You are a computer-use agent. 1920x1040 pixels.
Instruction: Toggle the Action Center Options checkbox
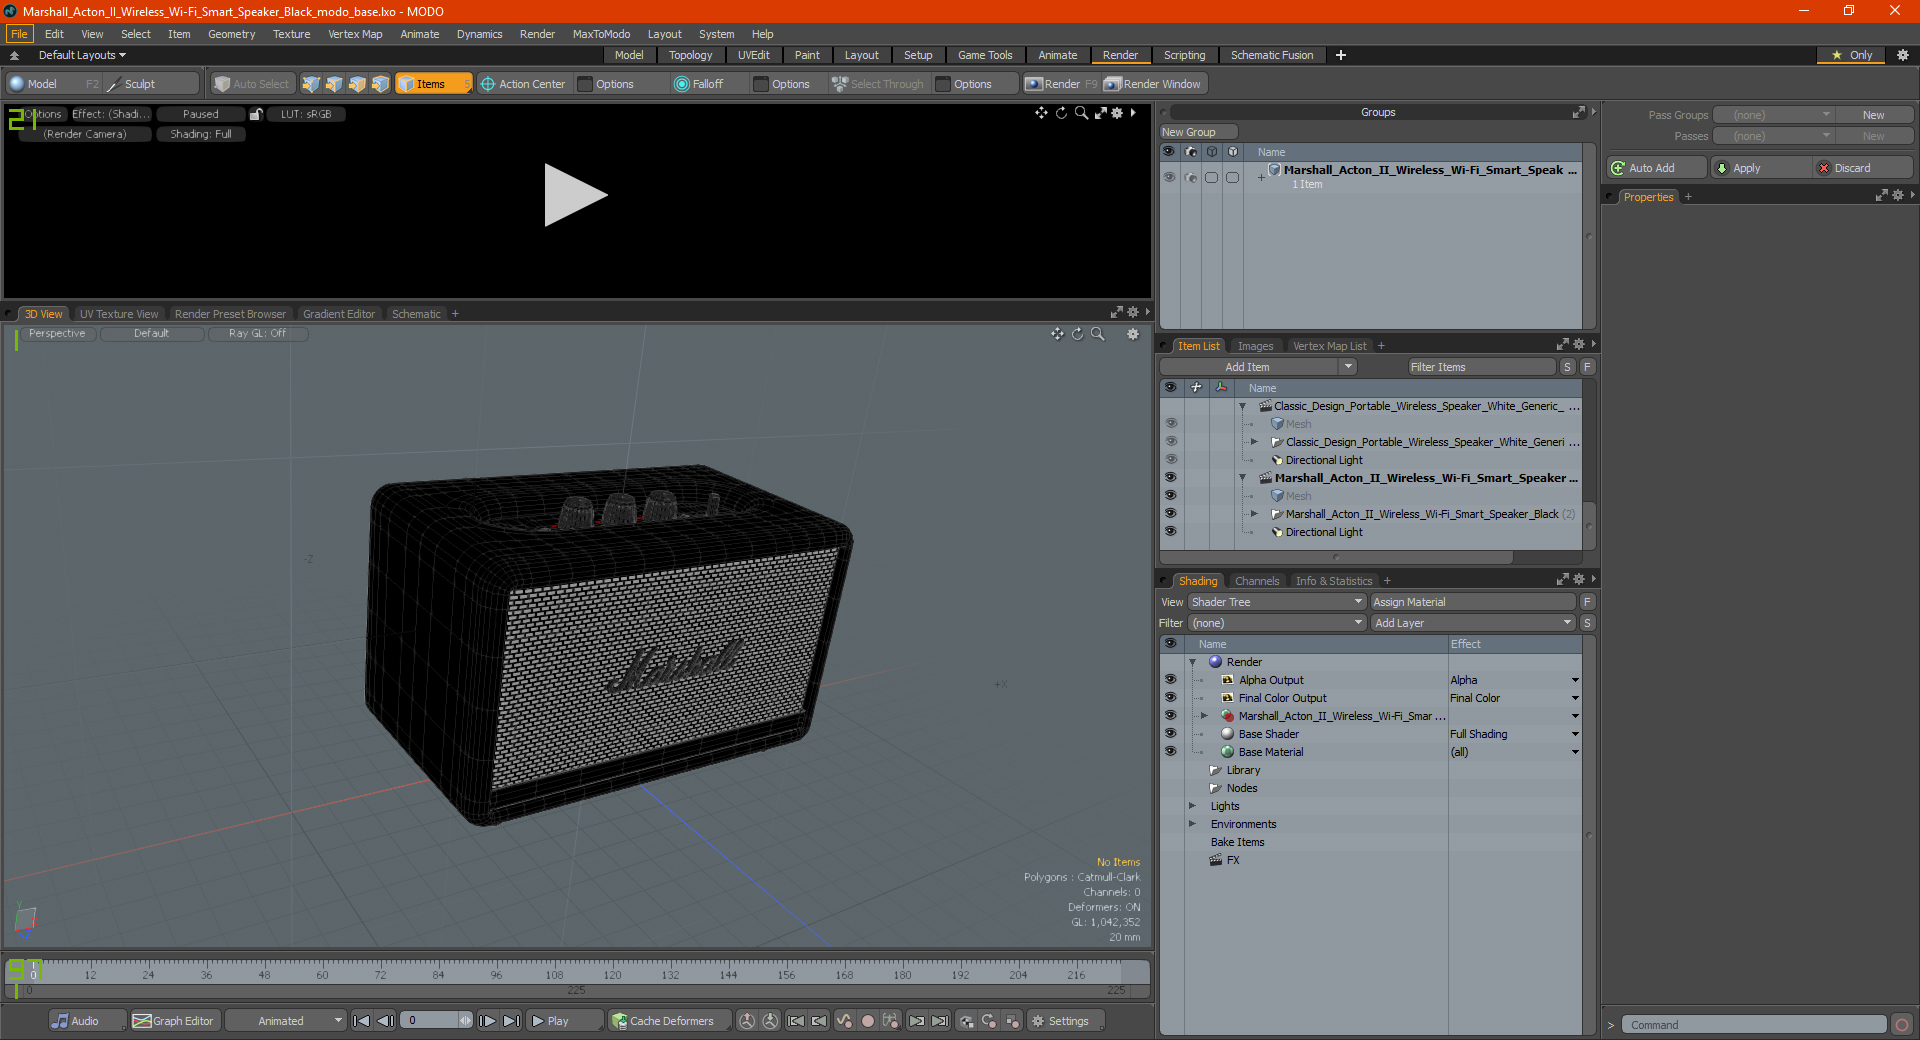586,84
